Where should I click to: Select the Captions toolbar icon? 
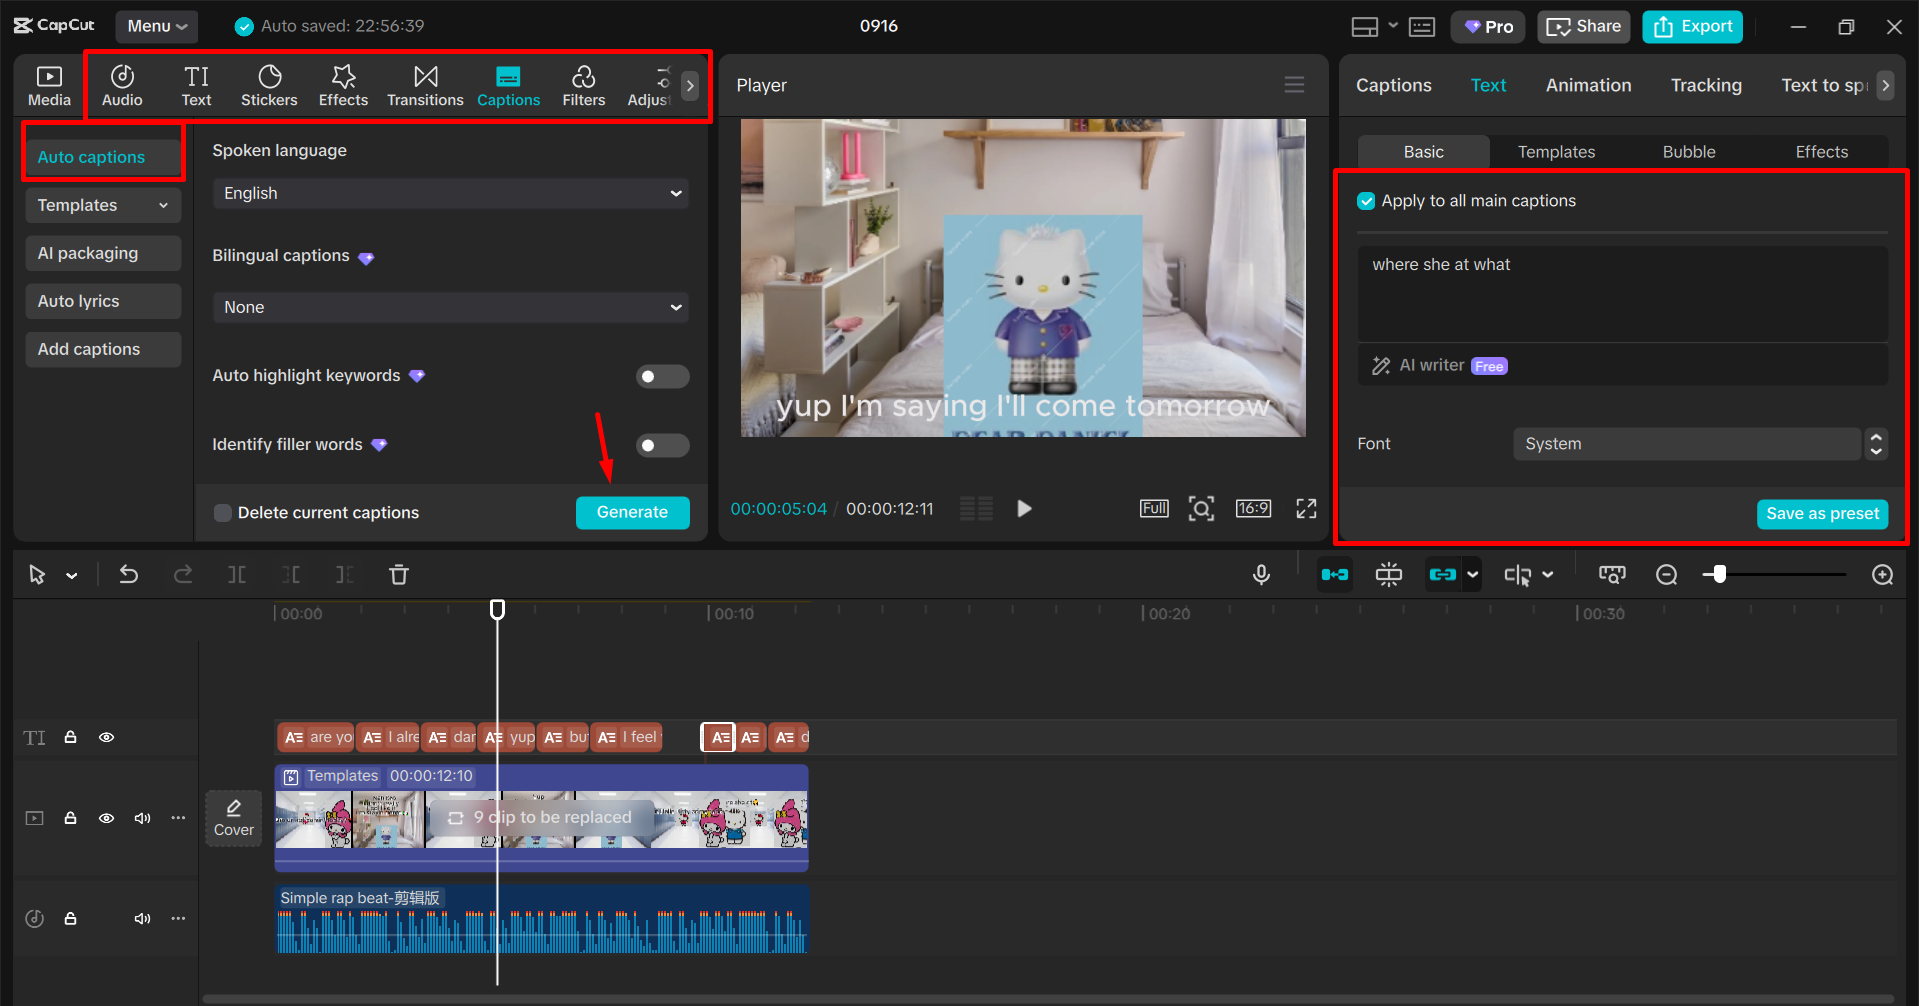pos(508,86)
